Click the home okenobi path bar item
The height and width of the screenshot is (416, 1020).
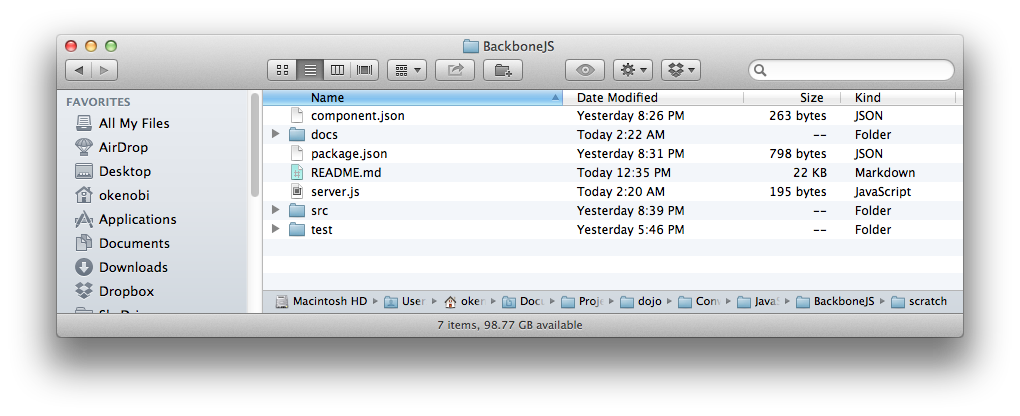pos(464,301)
